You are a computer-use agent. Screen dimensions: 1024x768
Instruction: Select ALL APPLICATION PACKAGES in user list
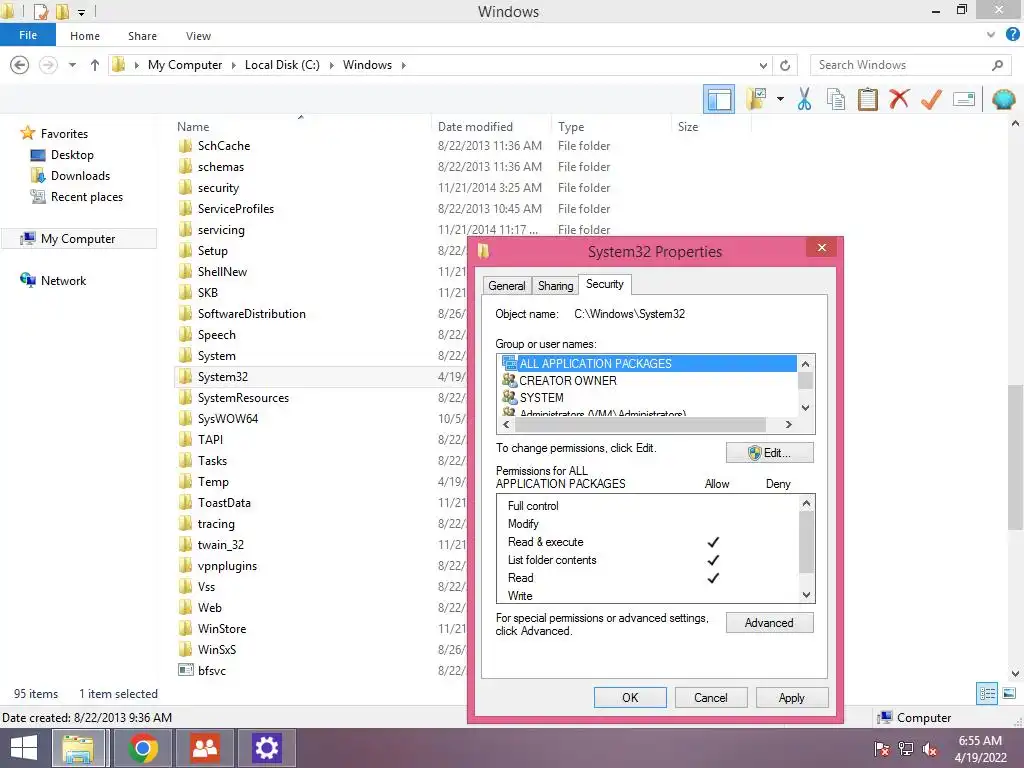click(648, 363)
